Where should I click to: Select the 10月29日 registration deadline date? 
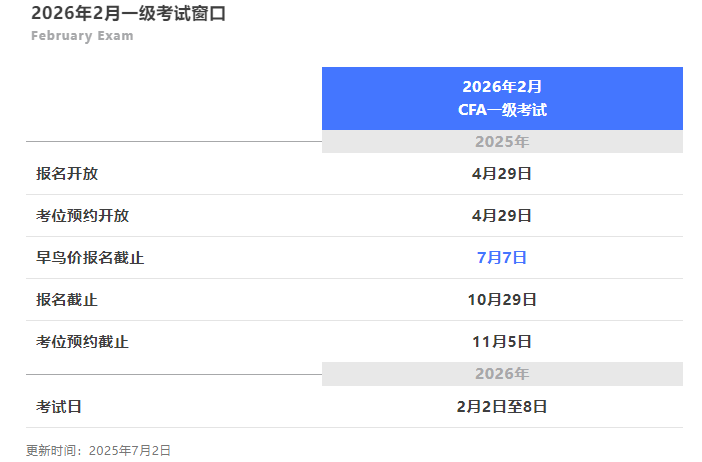502,300
